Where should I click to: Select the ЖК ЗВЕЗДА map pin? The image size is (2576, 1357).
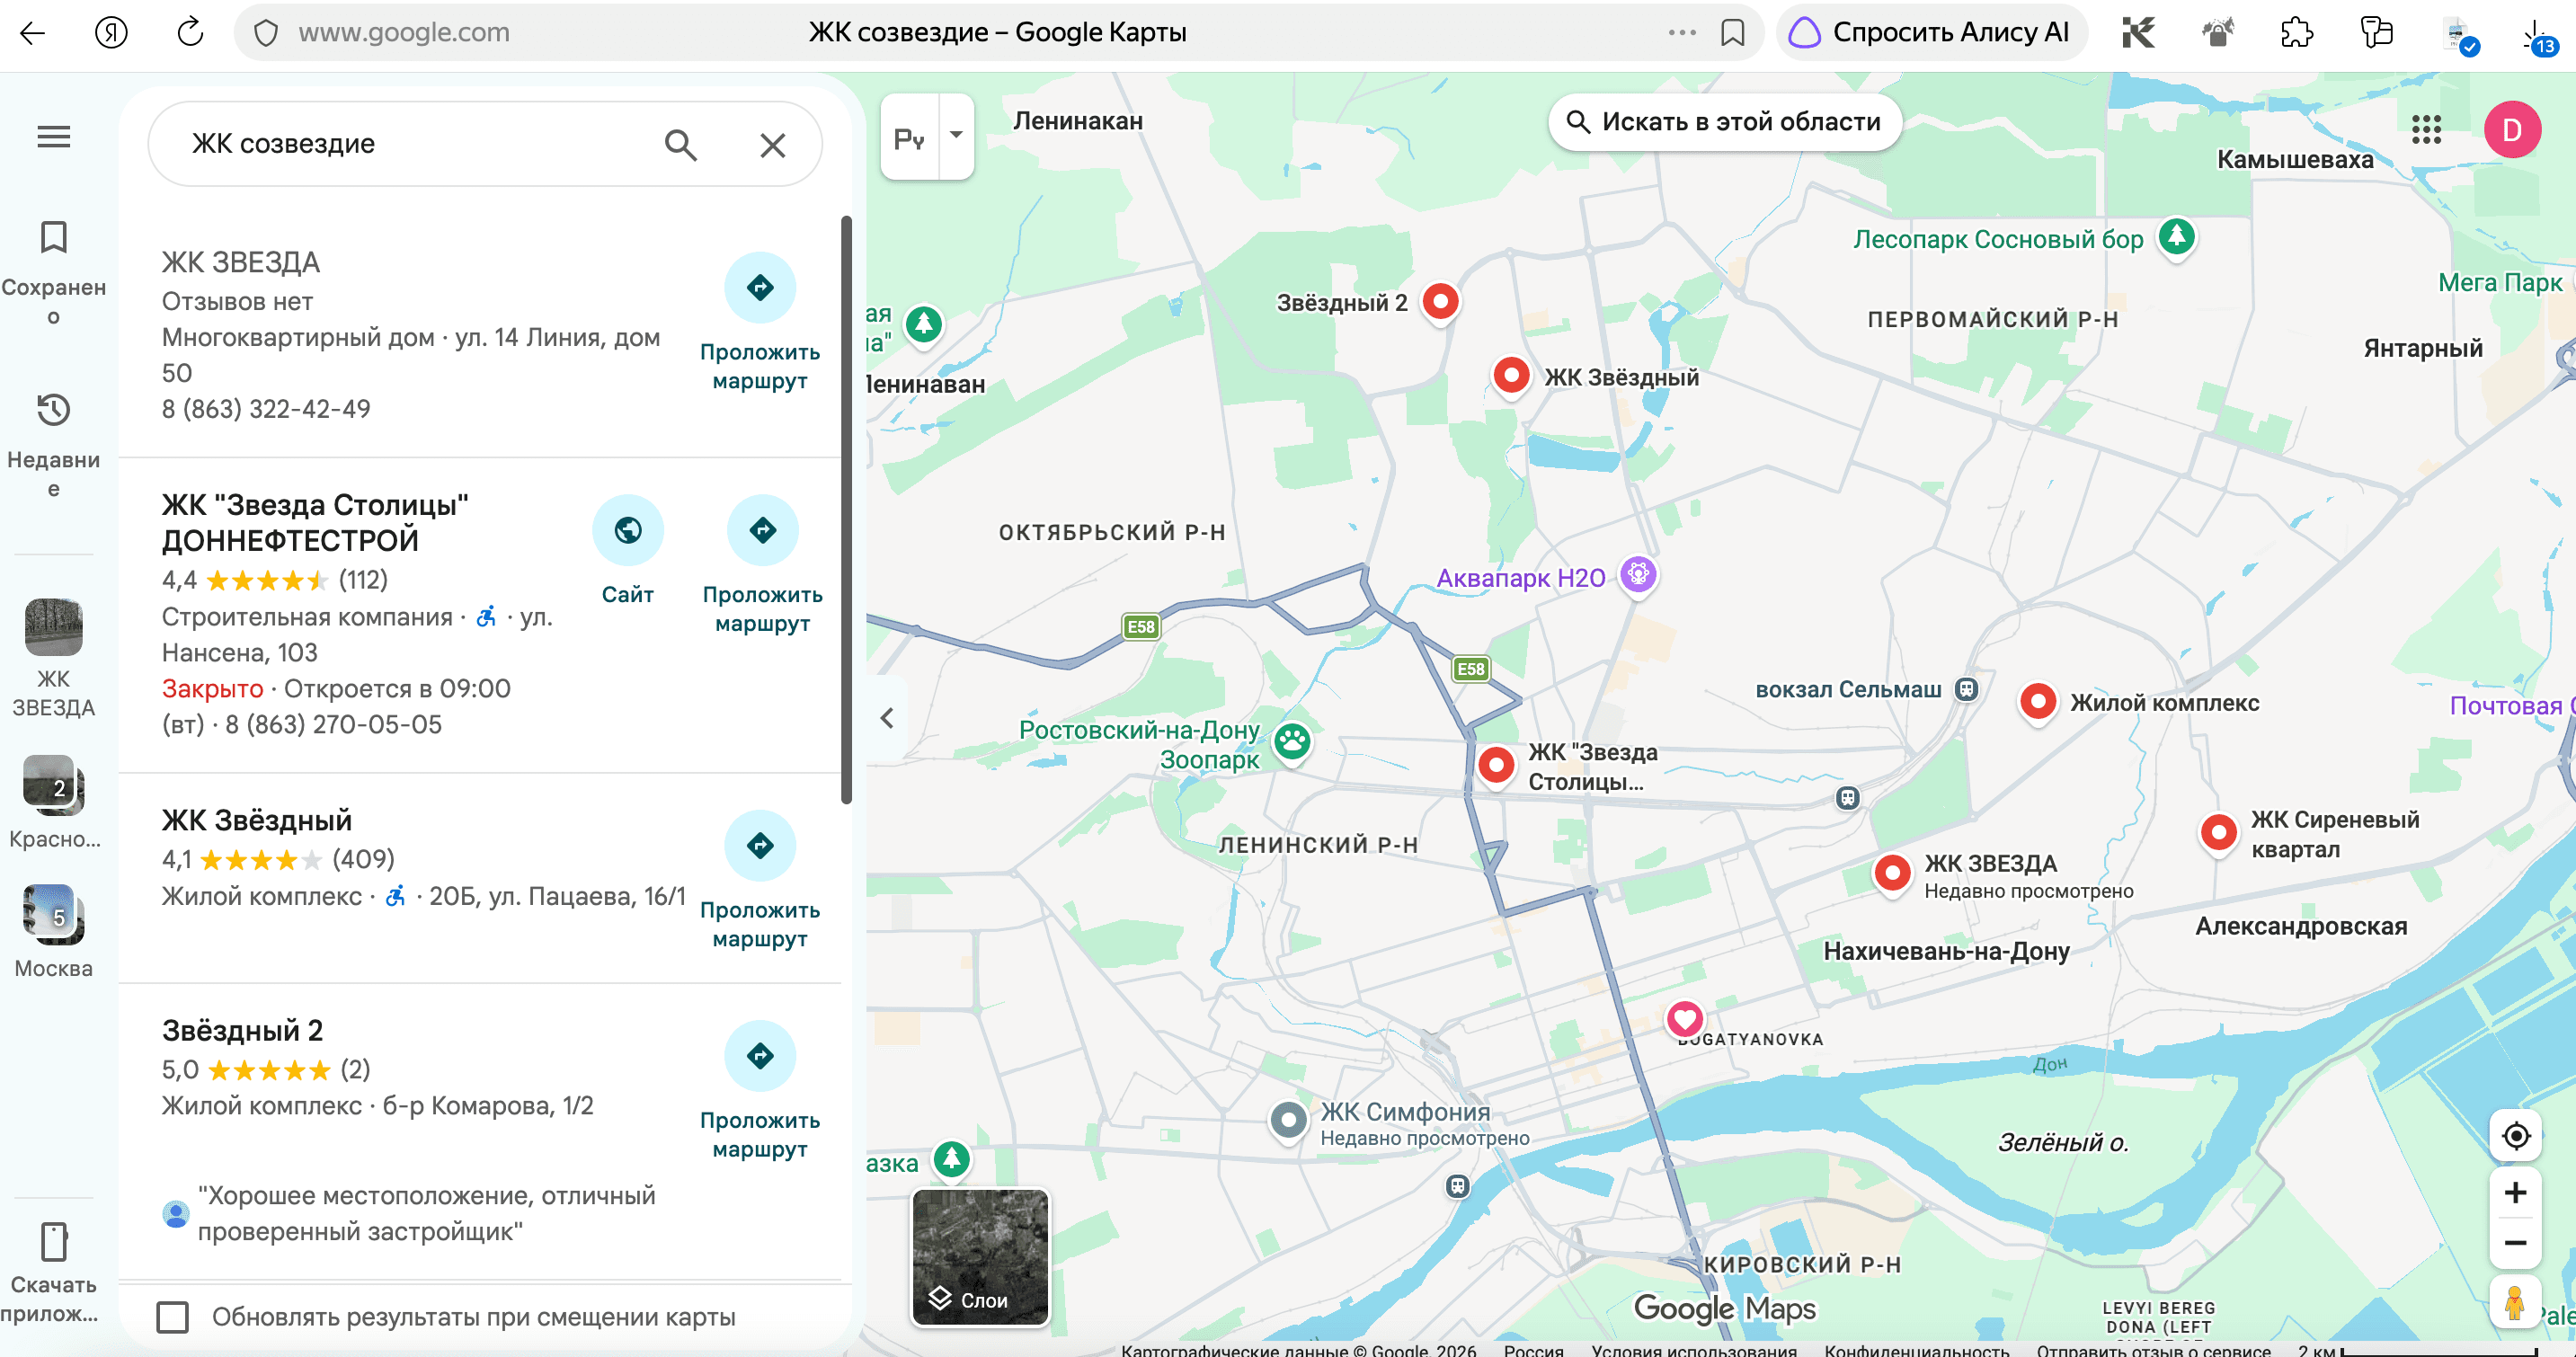[1892, 874]
